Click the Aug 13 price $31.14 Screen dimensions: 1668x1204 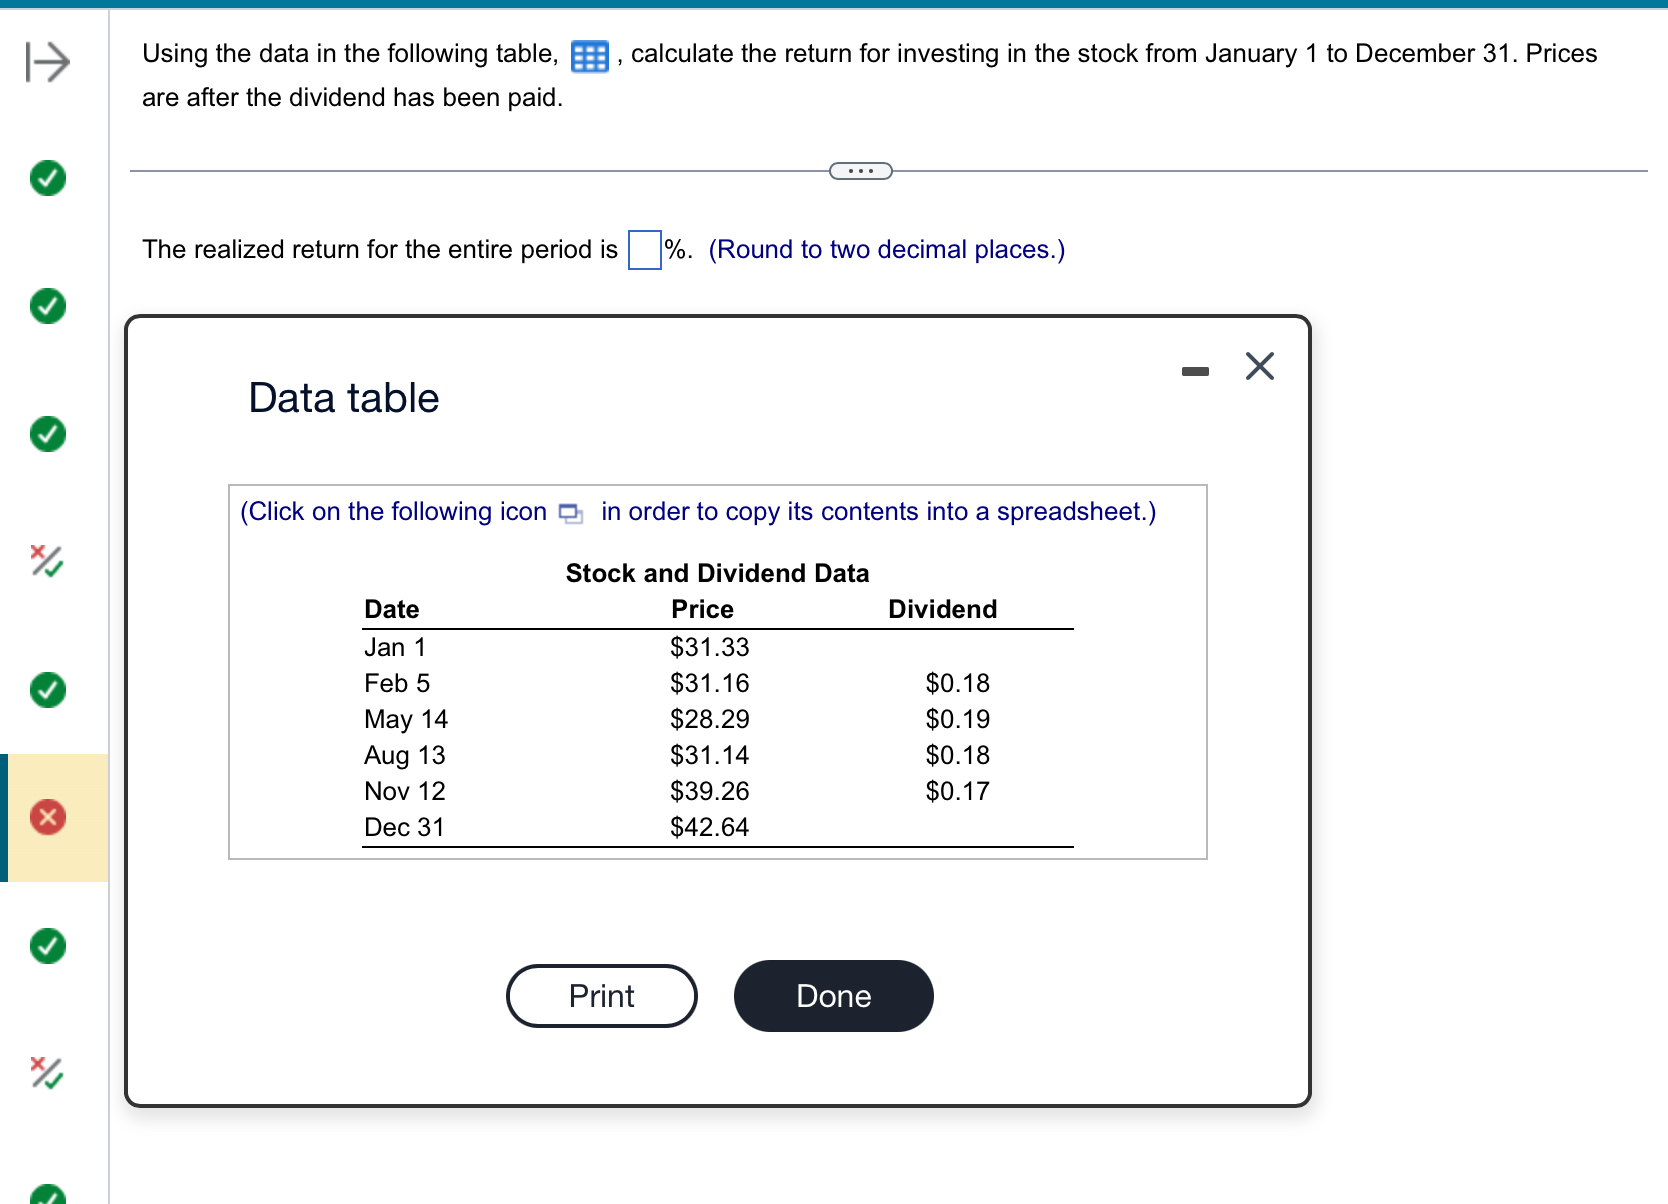point(710,756)
